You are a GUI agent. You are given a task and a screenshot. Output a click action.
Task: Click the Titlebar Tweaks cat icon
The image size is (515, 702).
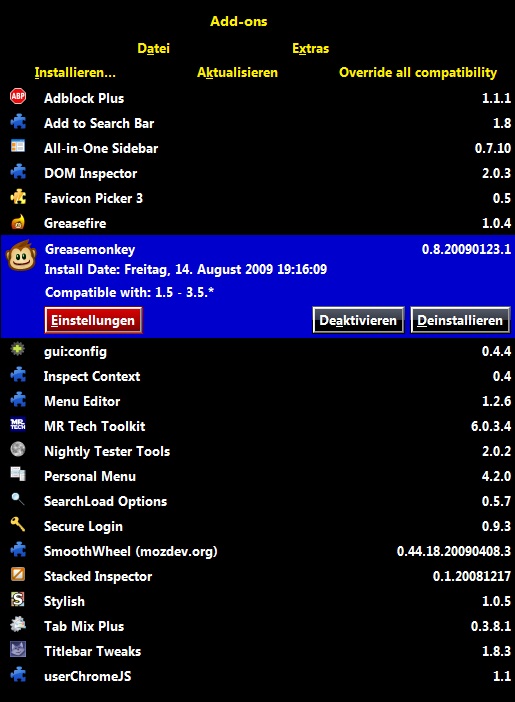tap(18, 649)
